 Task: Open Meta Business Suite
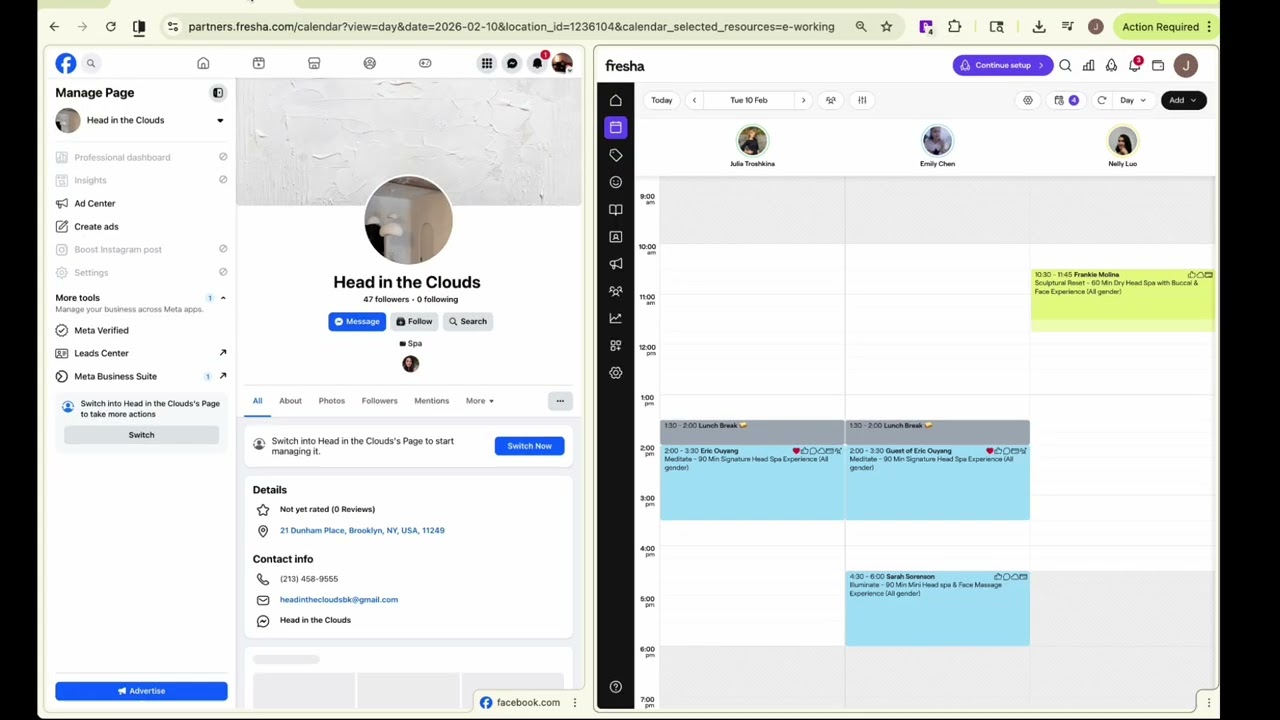(x=141, y=376)
